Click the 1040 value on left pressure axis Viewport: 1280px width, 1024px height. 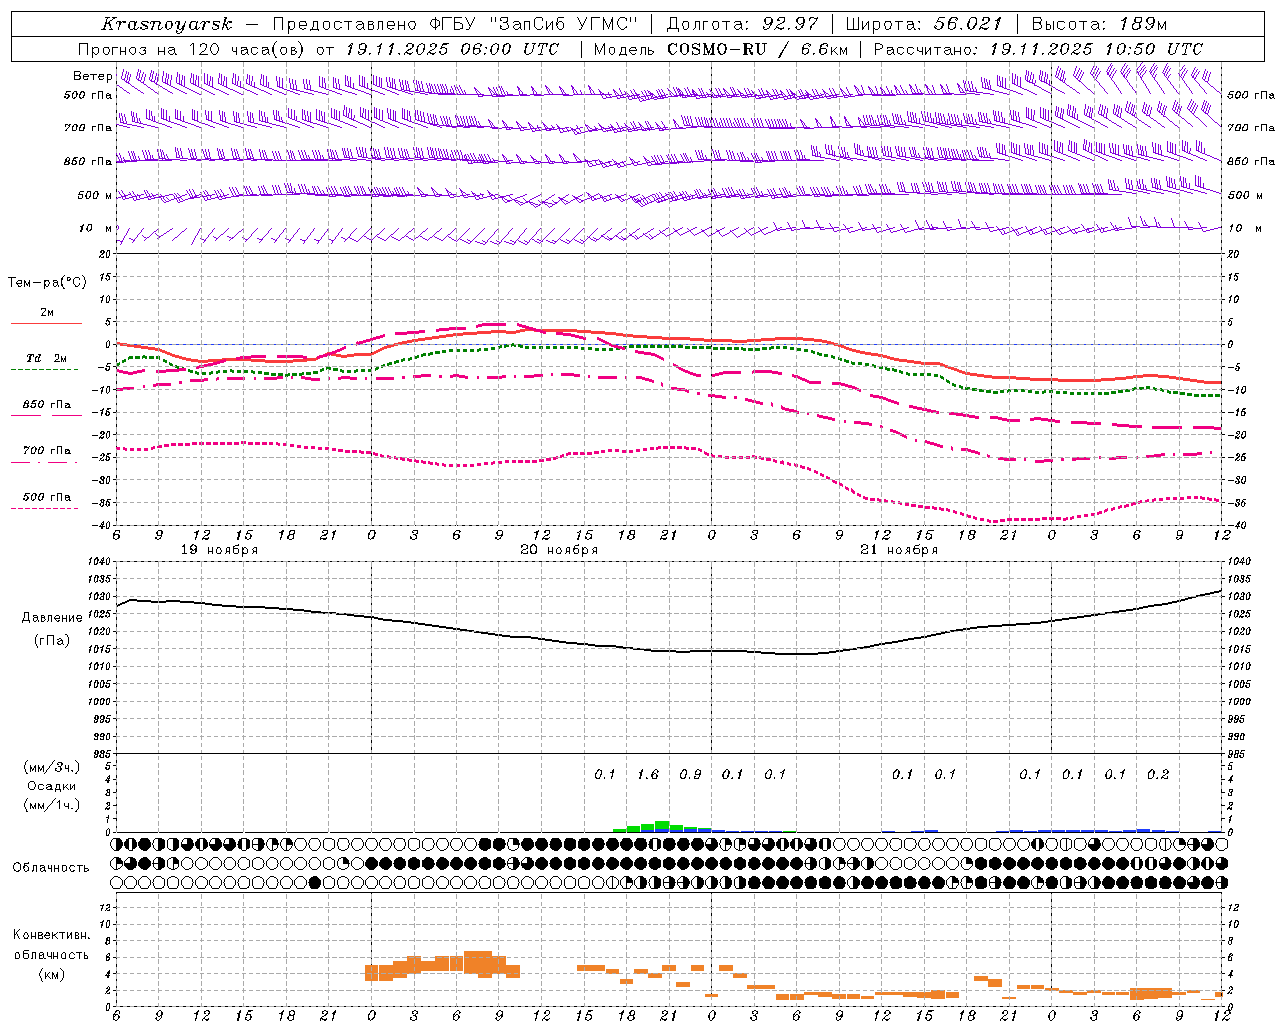tap(100, 562)
